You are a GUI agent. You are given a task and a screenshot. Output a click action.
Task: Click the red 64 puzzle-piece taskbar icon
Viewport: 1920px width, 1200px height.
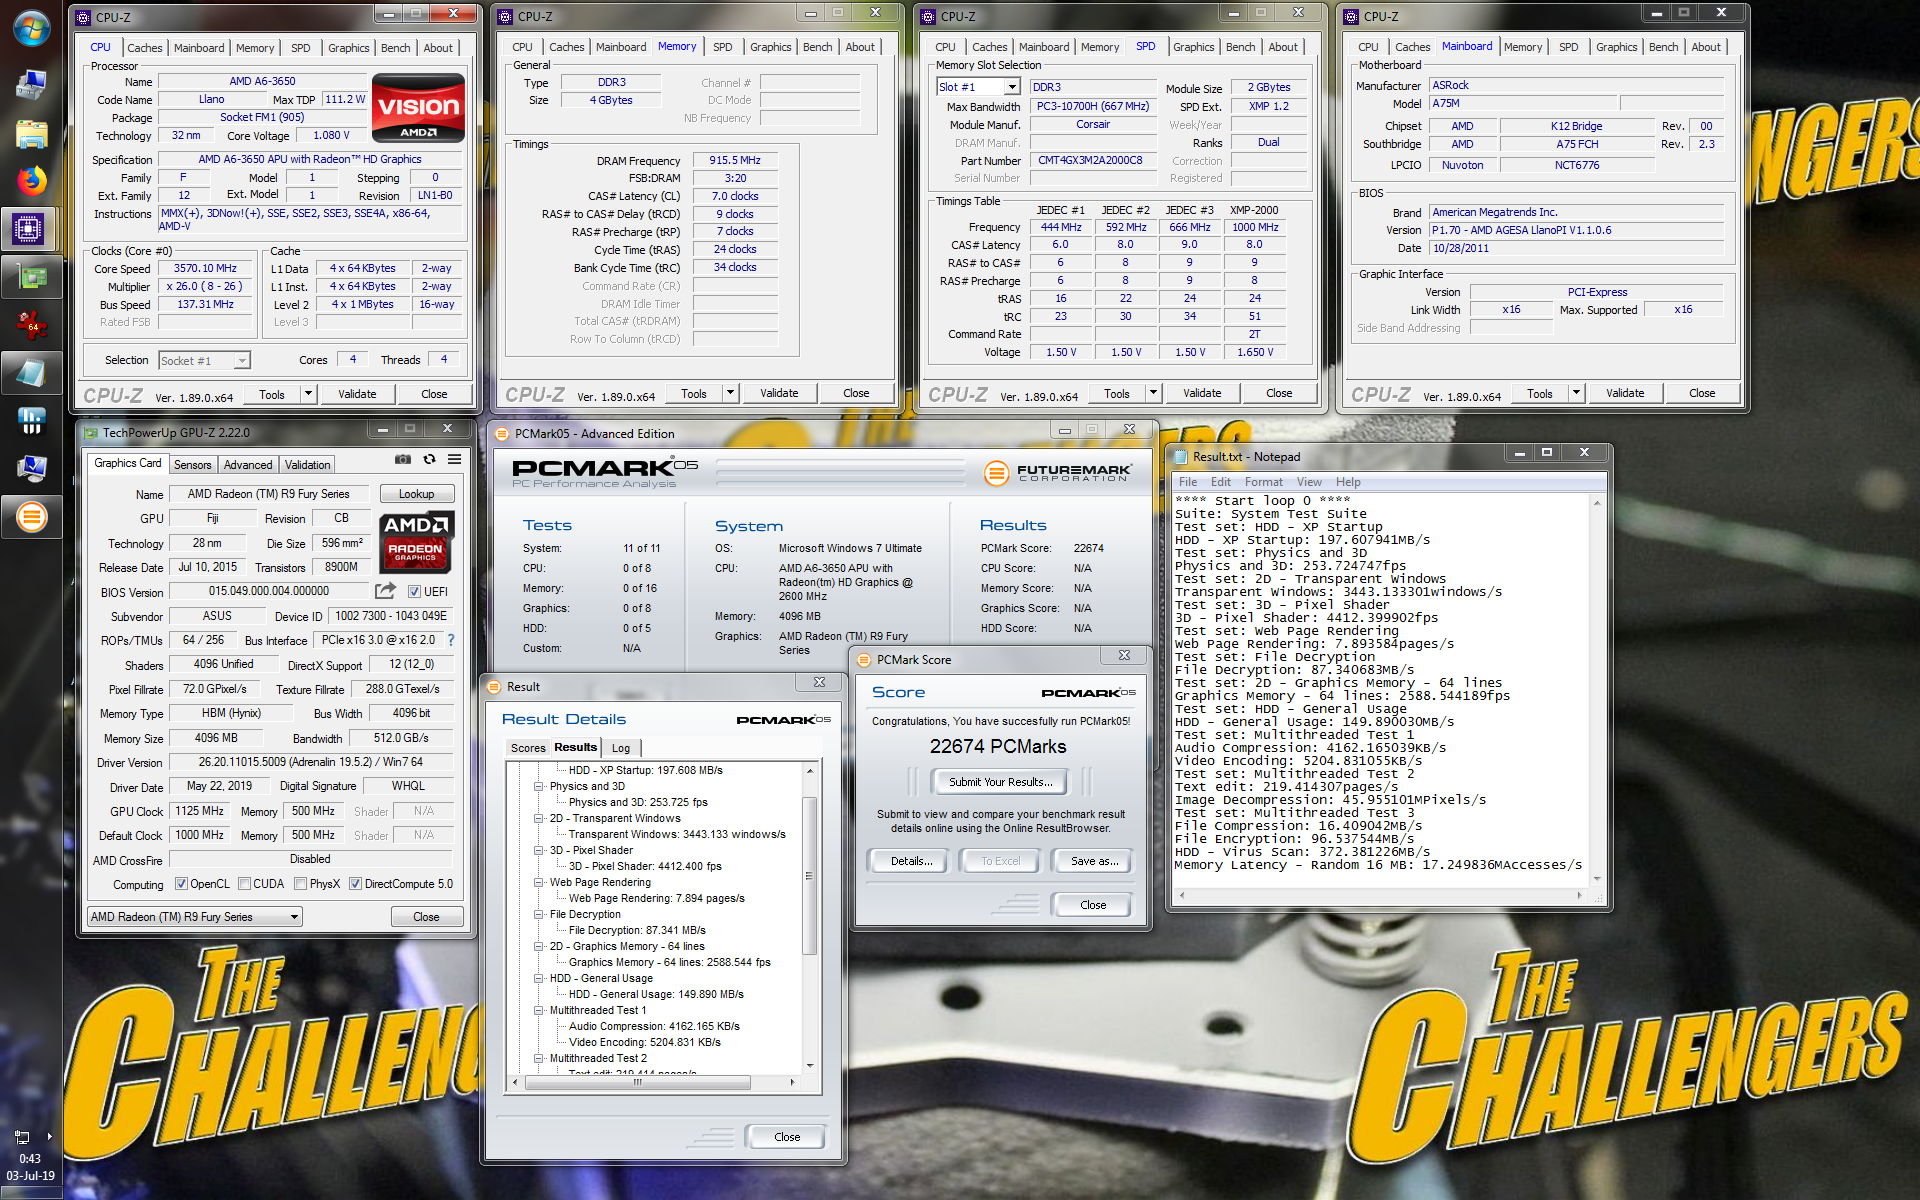[31, 324]
